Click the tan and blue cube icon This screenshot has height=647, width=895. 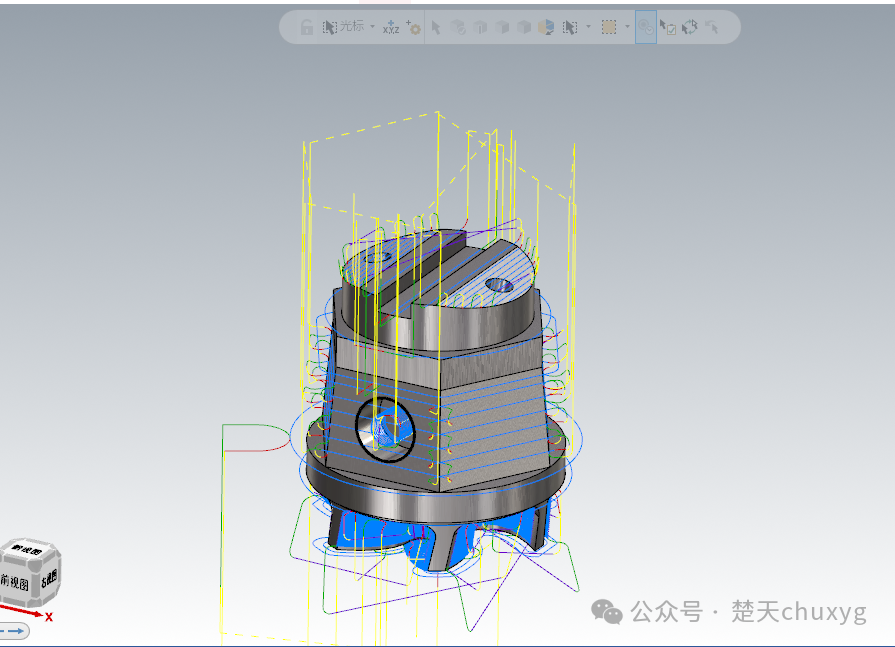546,27
